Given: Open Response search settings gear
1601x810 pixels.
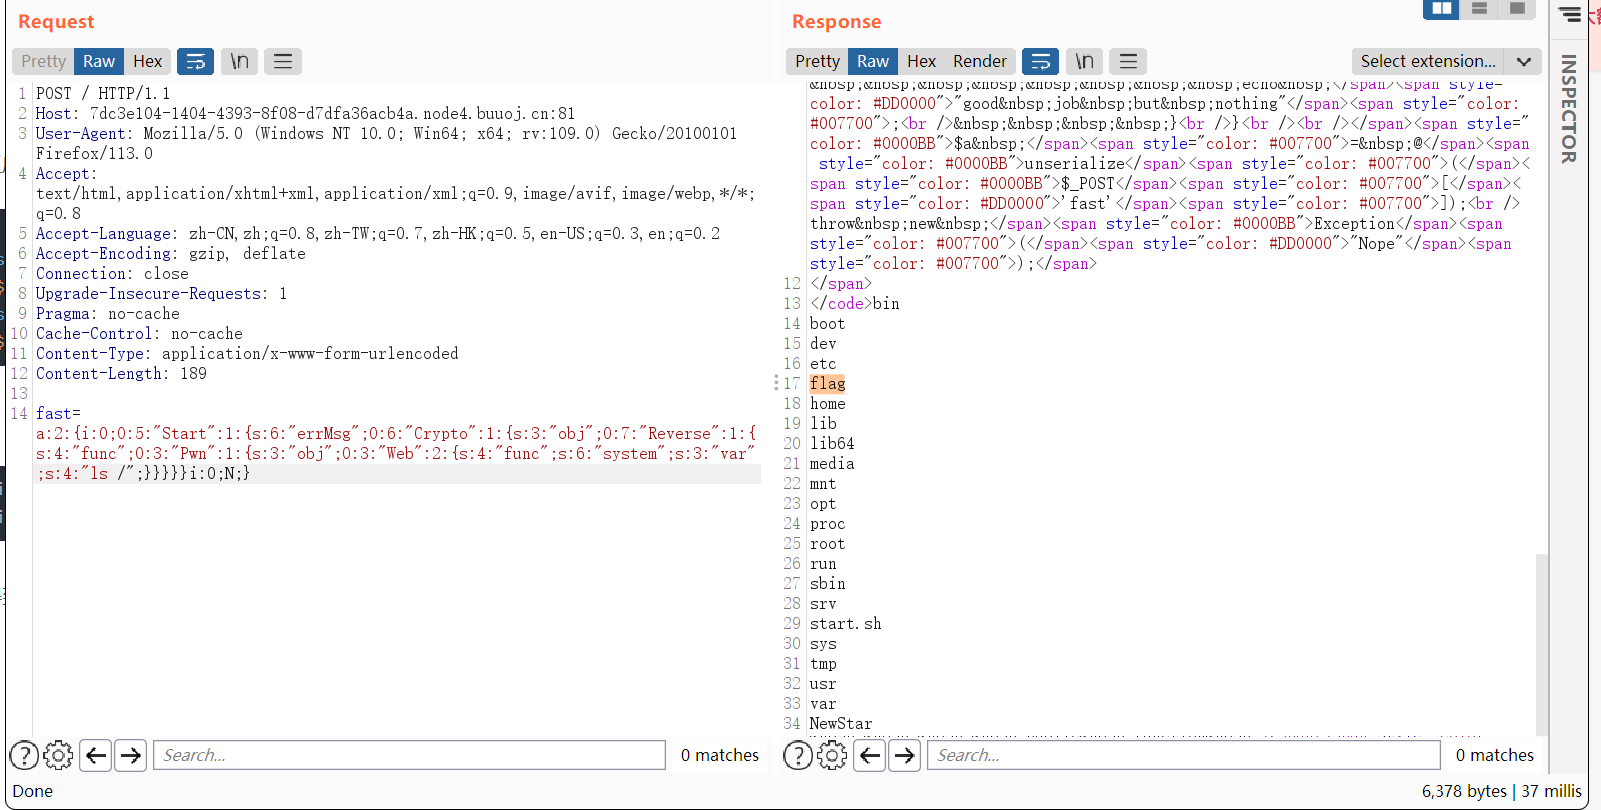Looking at the screenshot, I should point(832,755).
